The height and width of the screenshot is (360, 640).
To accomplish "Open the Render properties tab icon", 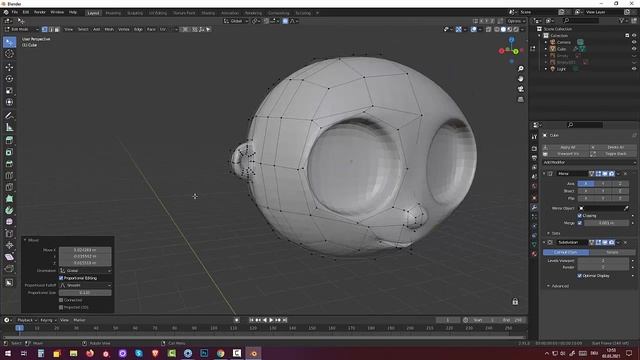I will [x=534, y=148].
